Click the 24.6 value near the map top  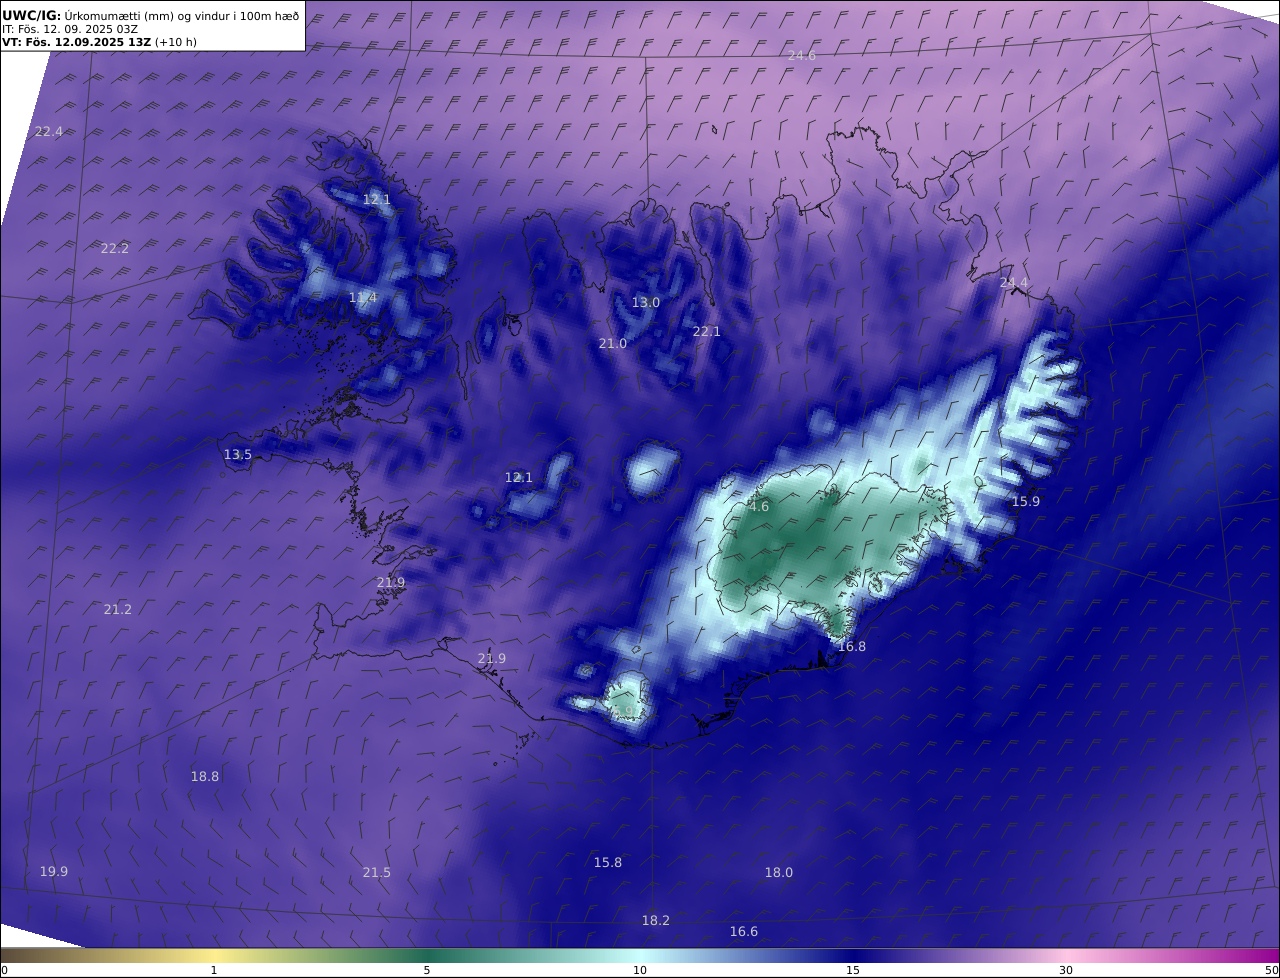(x=802, y=56)
